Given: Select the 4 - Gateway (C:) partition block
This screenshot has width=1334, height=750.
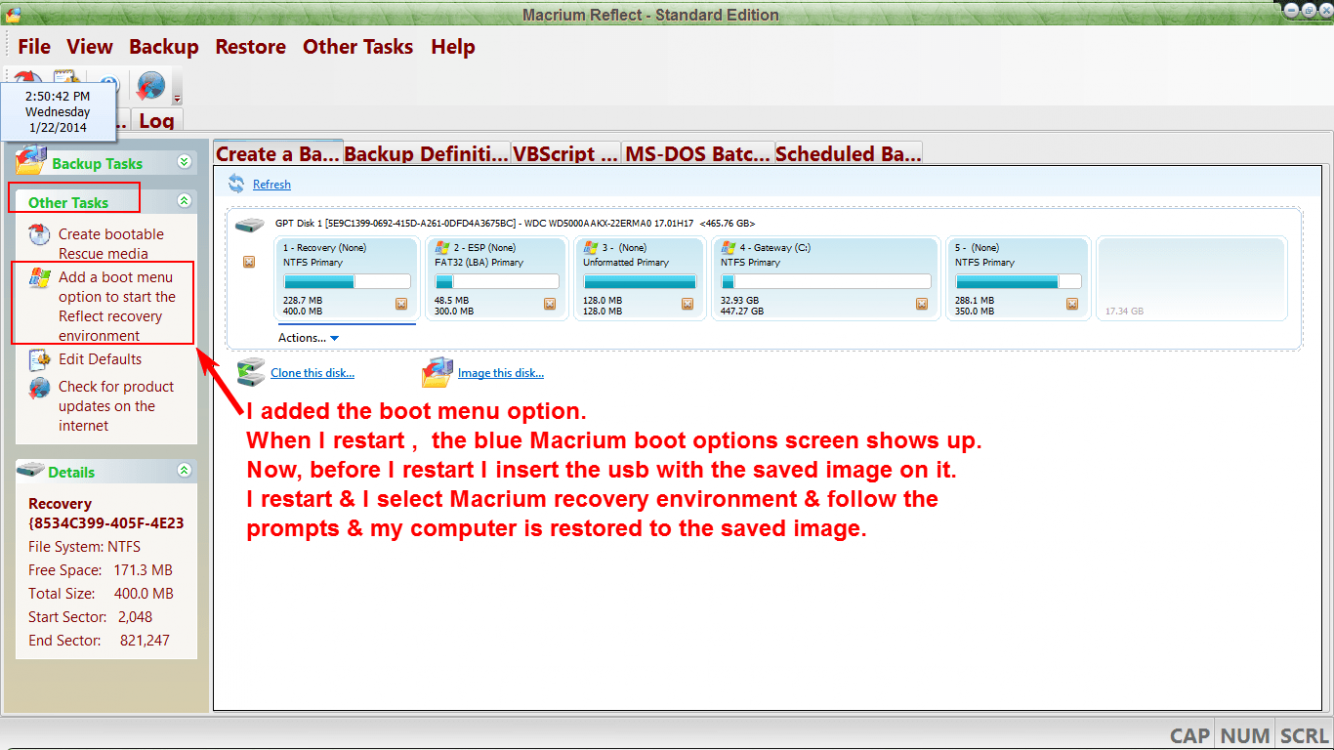Looking at the screenshot, I should point(826,279).
